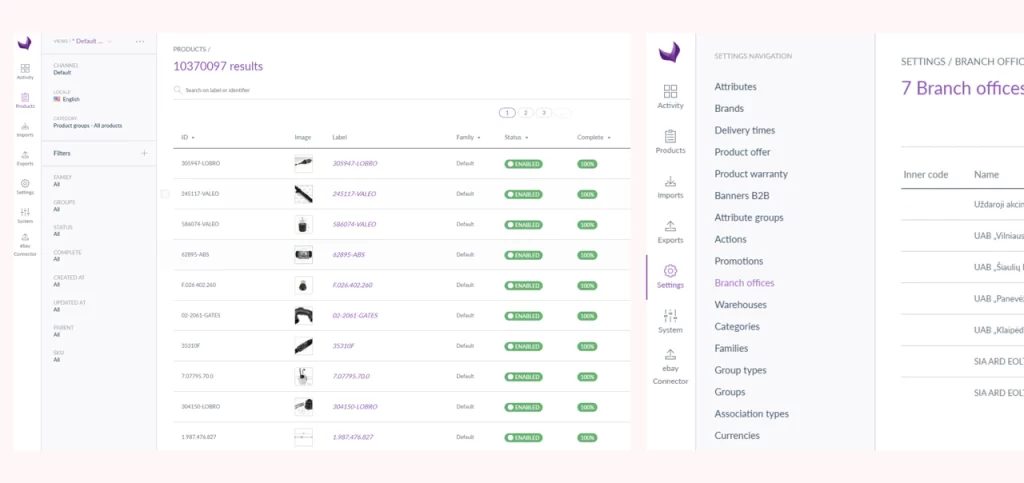
Task: Open the Status column header dropdown
Action: click(516, 137)
